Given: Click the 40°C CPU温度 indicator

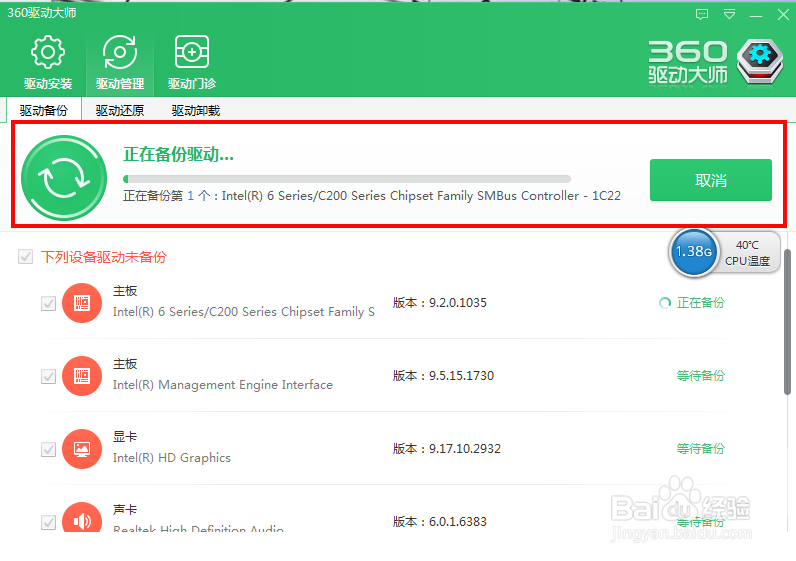Looking at the screenshot, I should tap(747, 253).
